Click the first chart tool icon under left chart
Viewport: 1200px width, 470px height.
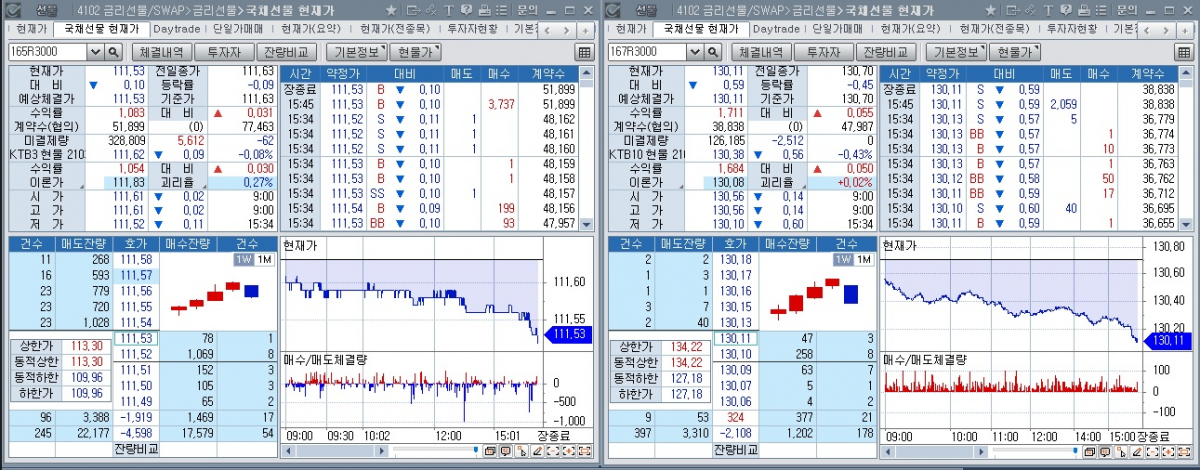490,451
